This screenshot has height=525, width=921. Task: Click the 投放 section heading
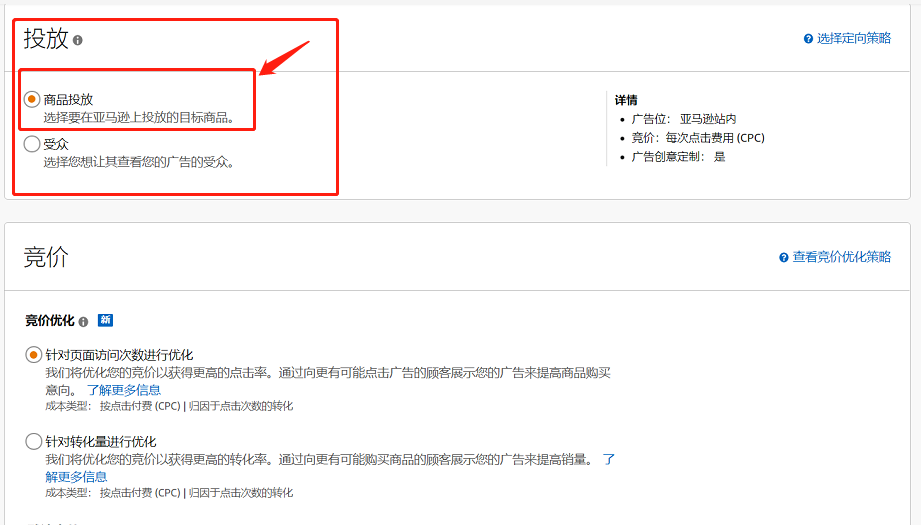tap(46, 39)
